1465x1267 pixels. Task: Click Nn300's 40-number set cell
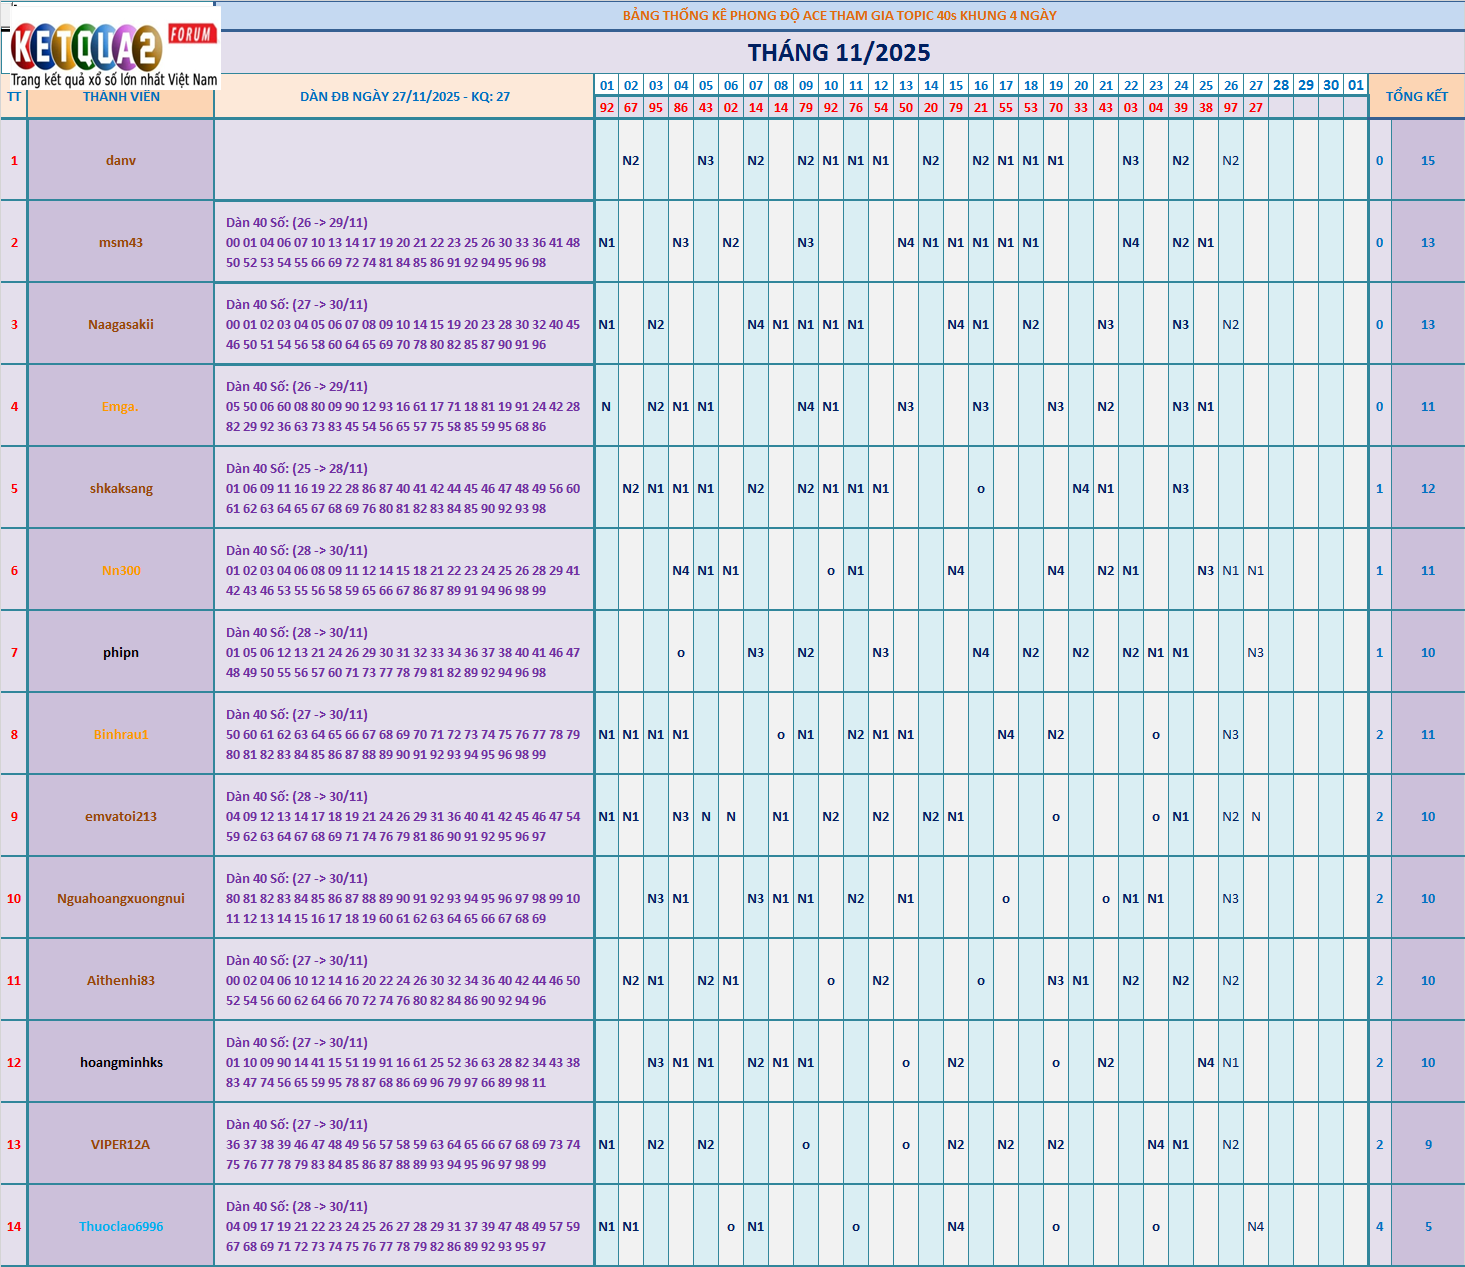(x=405, y=570)
